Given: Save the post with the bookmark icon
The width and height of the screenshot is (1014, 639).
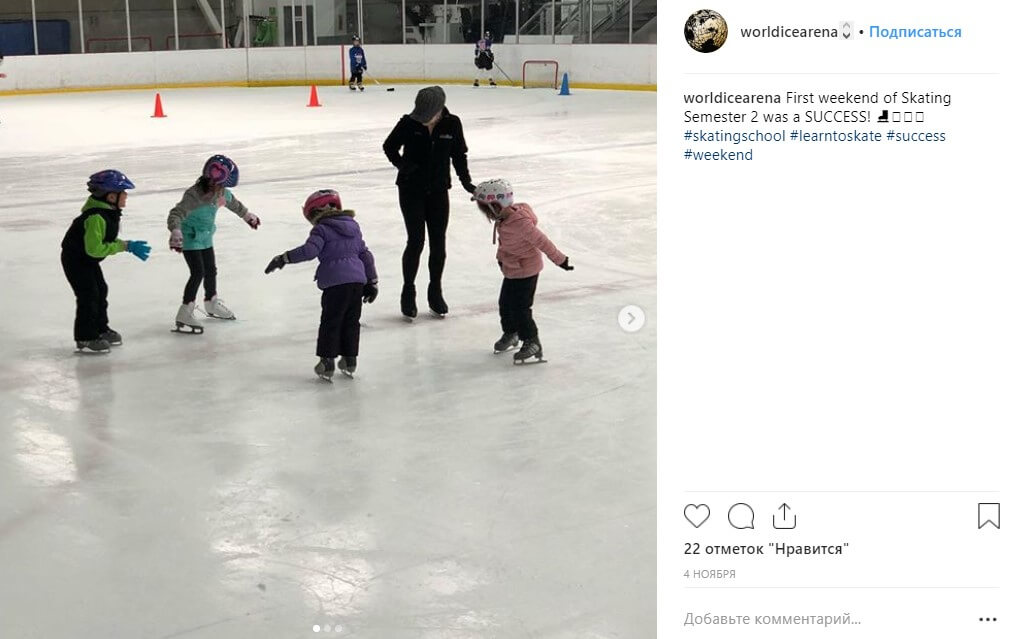Looking at the screenshot, I should click(x=988, y=515).
